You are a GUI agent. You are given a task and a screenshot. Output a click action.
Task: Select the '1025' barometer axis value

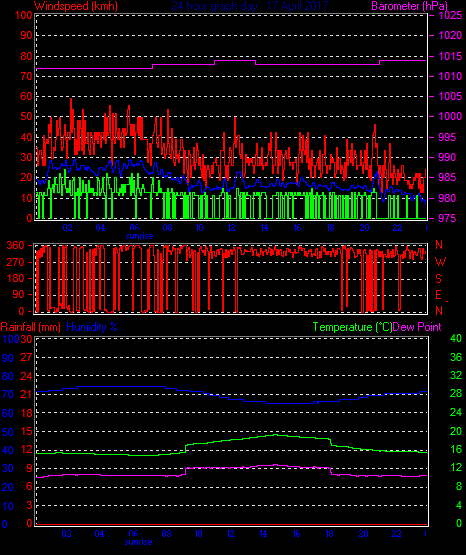pos(450,15)
